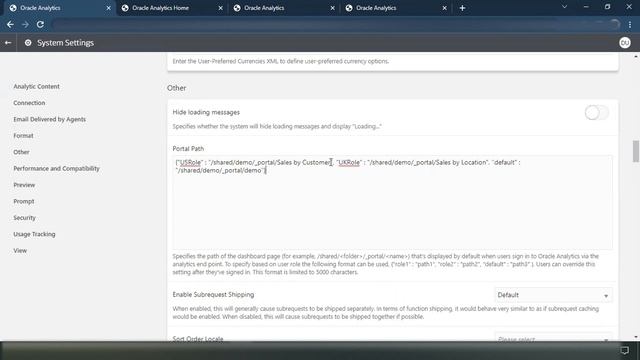Open Usage Tracking section
640x360 pixels.
34,234
